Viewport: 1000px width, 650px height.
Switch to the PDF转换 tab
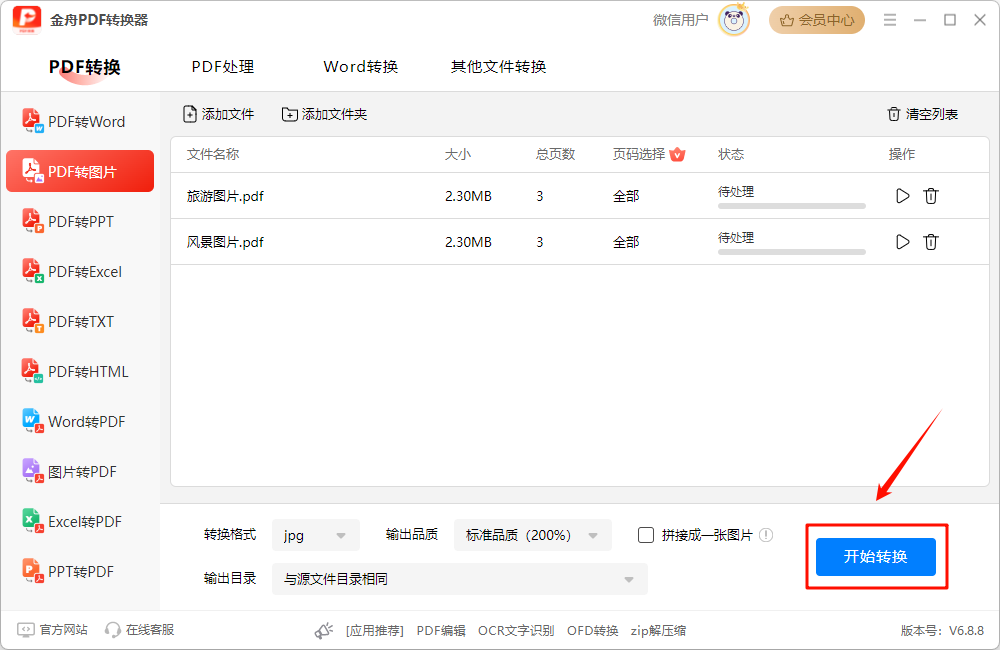coord(84,66)
